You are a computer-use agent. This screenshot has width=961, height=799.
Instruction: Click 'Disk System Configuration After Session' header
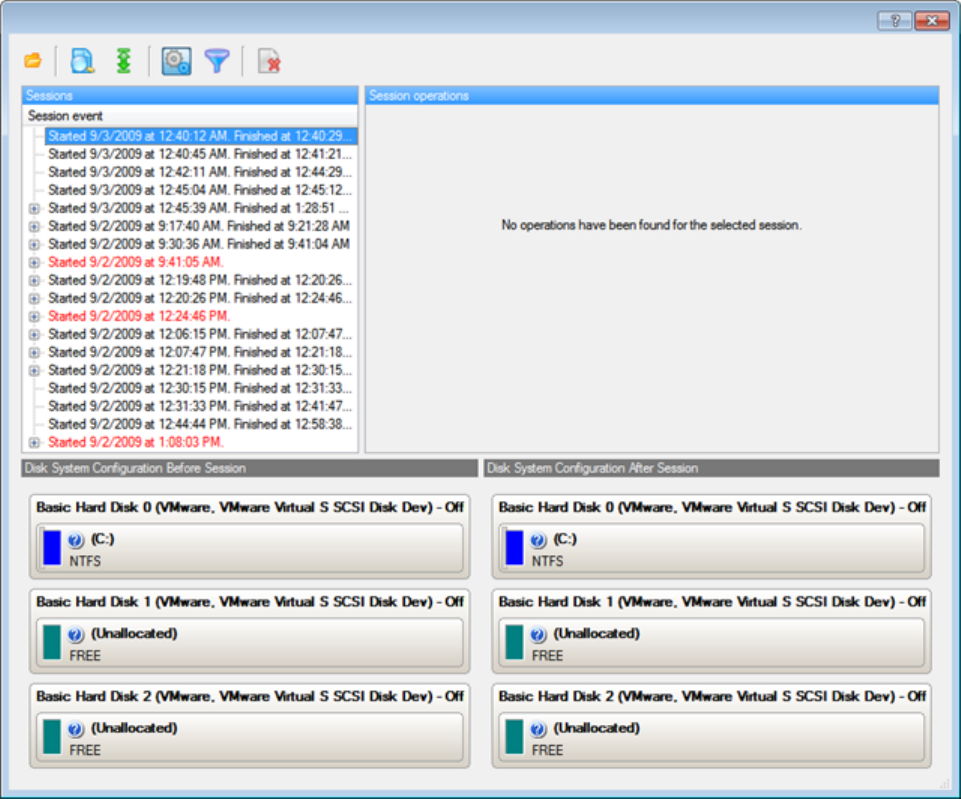pos(712,468)
